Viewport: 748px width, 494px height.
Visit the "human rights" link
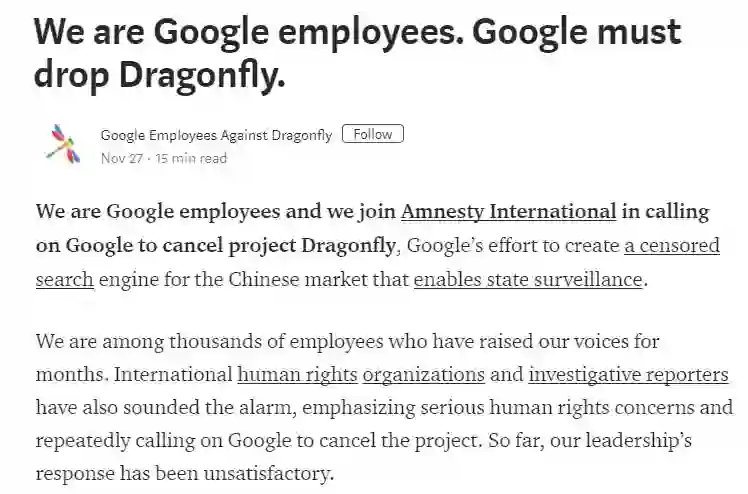tap(297, 376)
